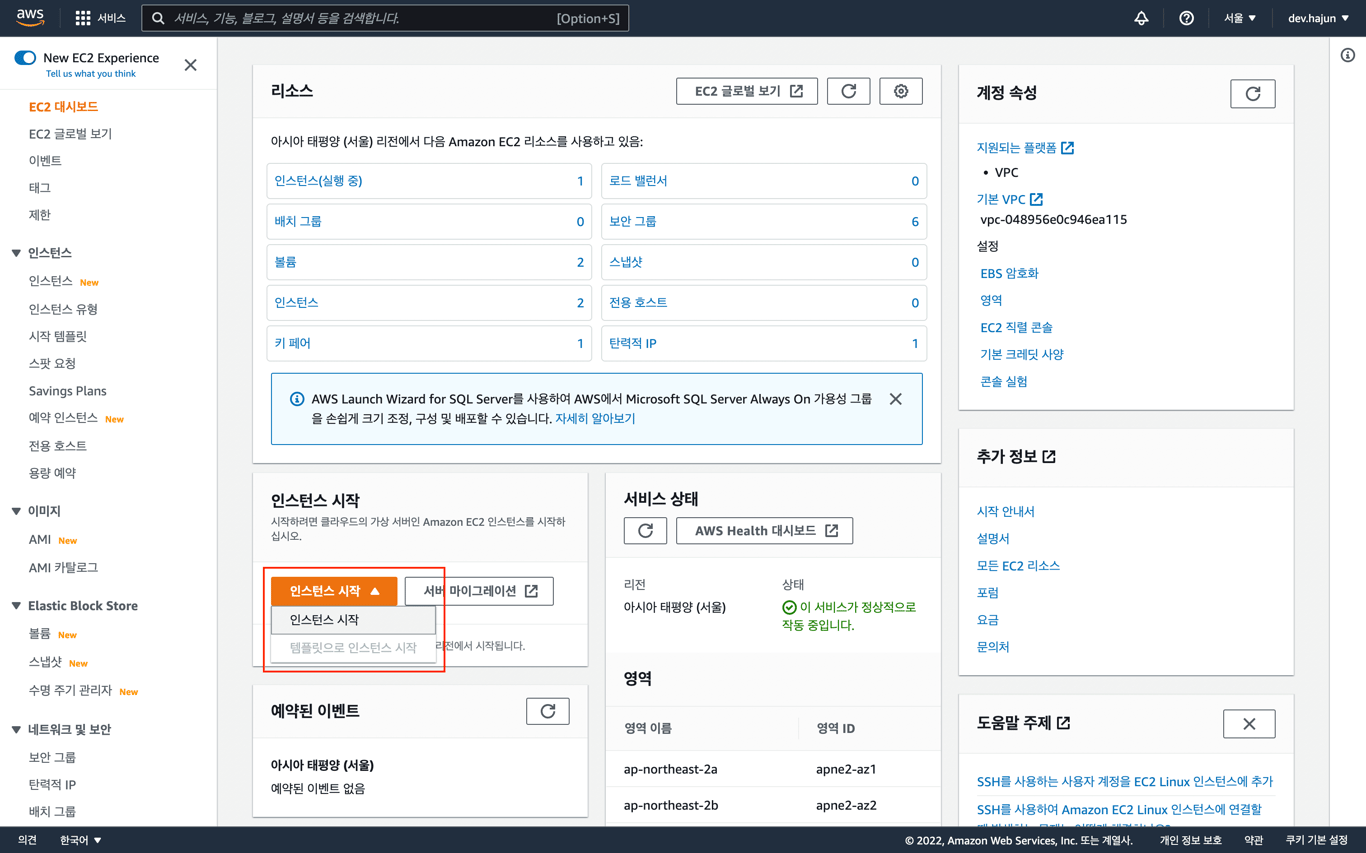Collapse the 네트워크 및 보안 section
The height and width of the screenshot is (853, 1366).
click(x=16, y=730)
